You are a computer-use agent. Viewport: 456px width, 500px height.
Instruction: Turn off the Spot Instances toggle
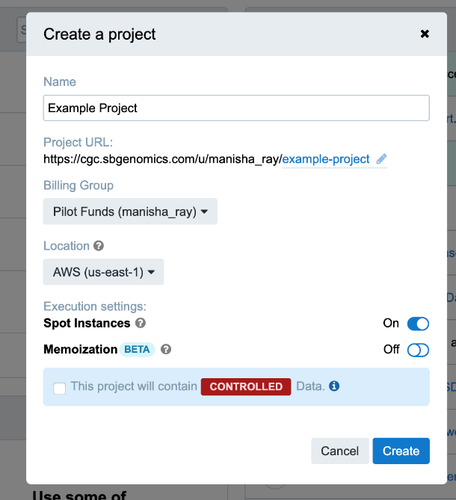[418, 324]
